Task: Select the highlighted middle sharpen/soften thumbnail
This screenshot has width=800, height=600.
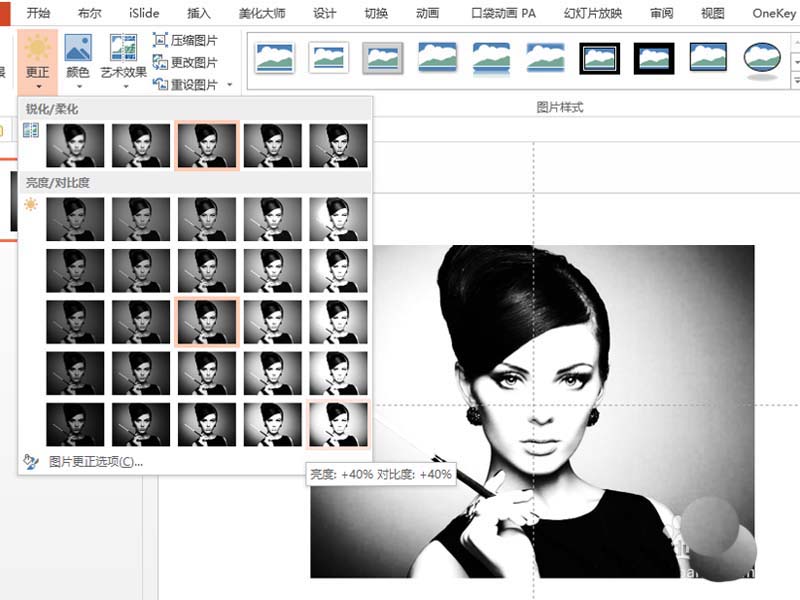Action: click(x=207, y=145)
